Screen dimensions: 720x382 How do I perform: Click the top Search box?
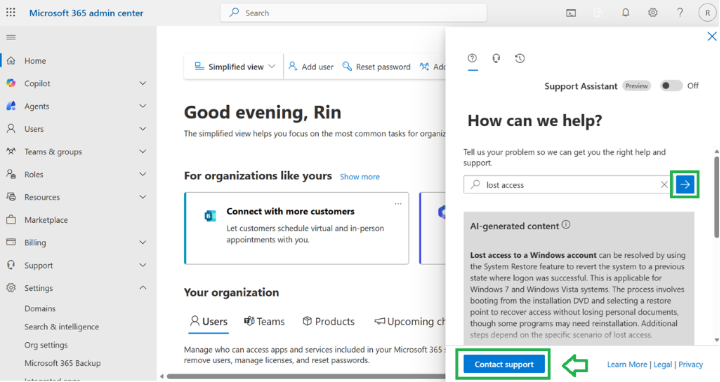click(x=354, y=13)
